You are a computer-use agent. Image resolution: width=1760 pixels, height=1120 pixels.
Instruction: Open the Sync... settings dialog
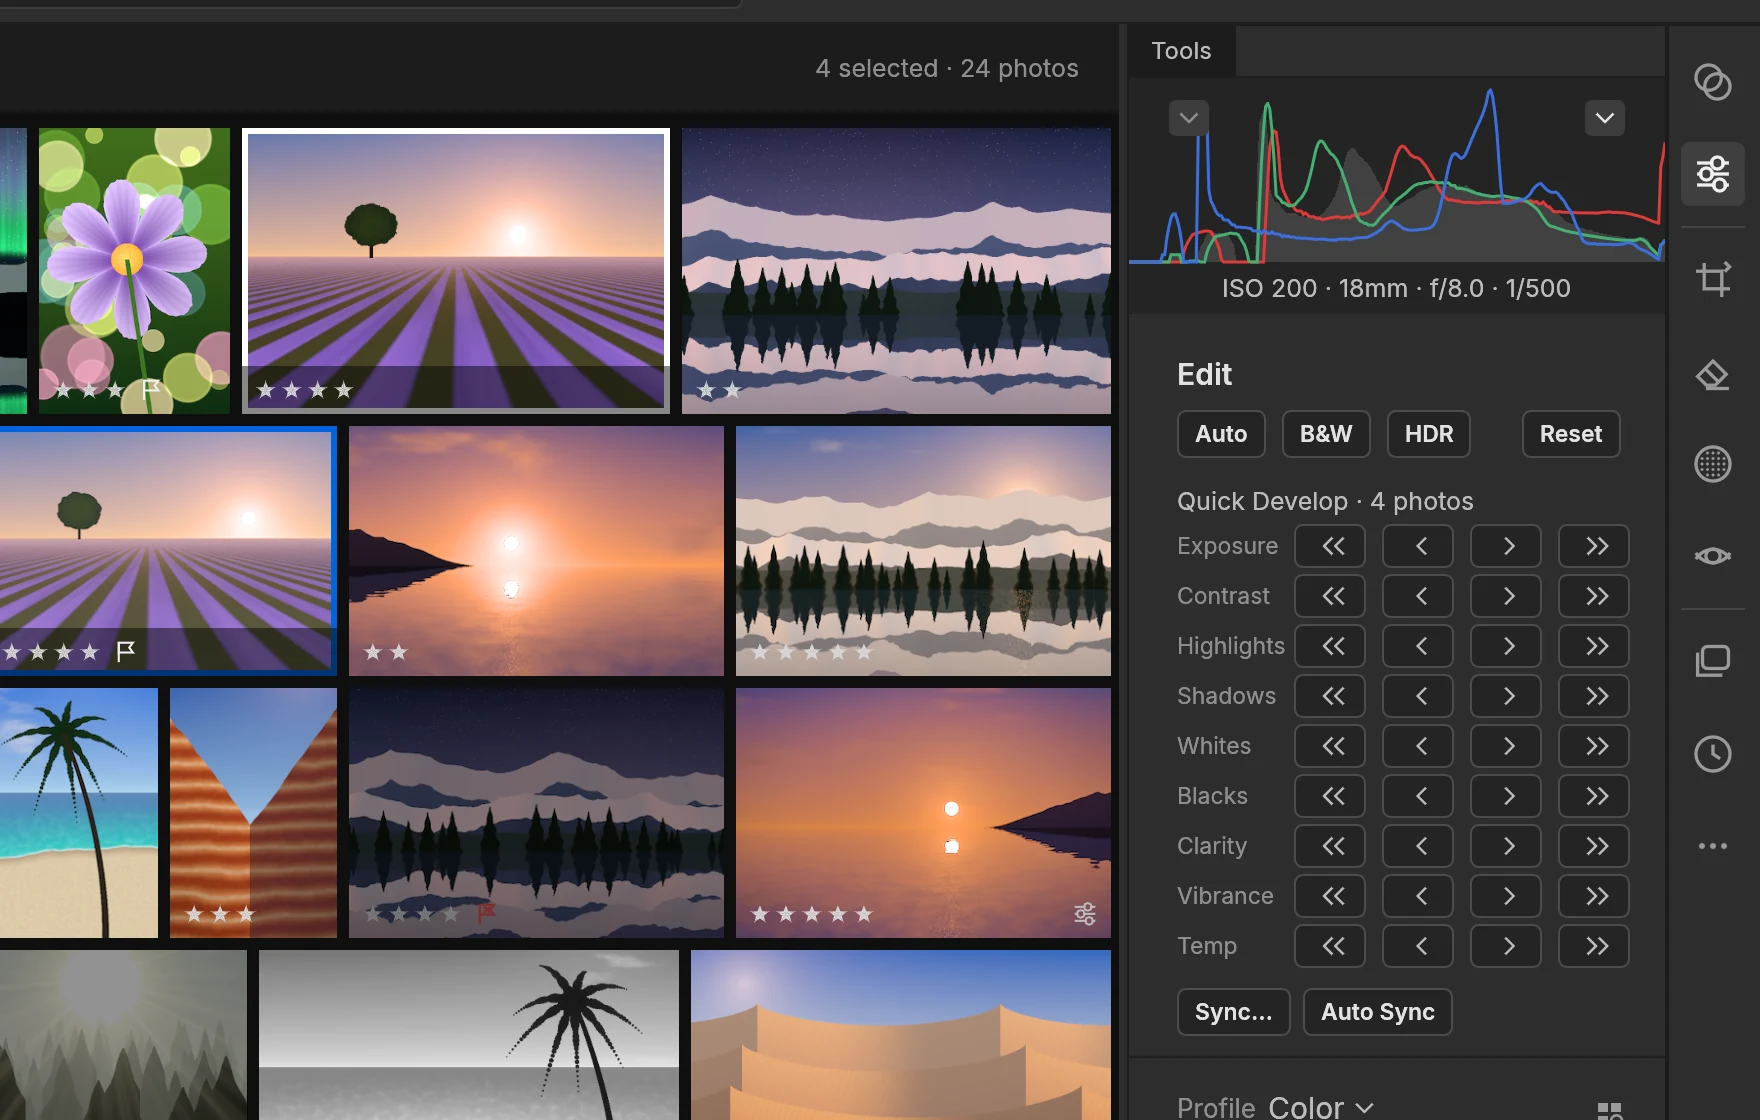[x=1234, y=1012]
